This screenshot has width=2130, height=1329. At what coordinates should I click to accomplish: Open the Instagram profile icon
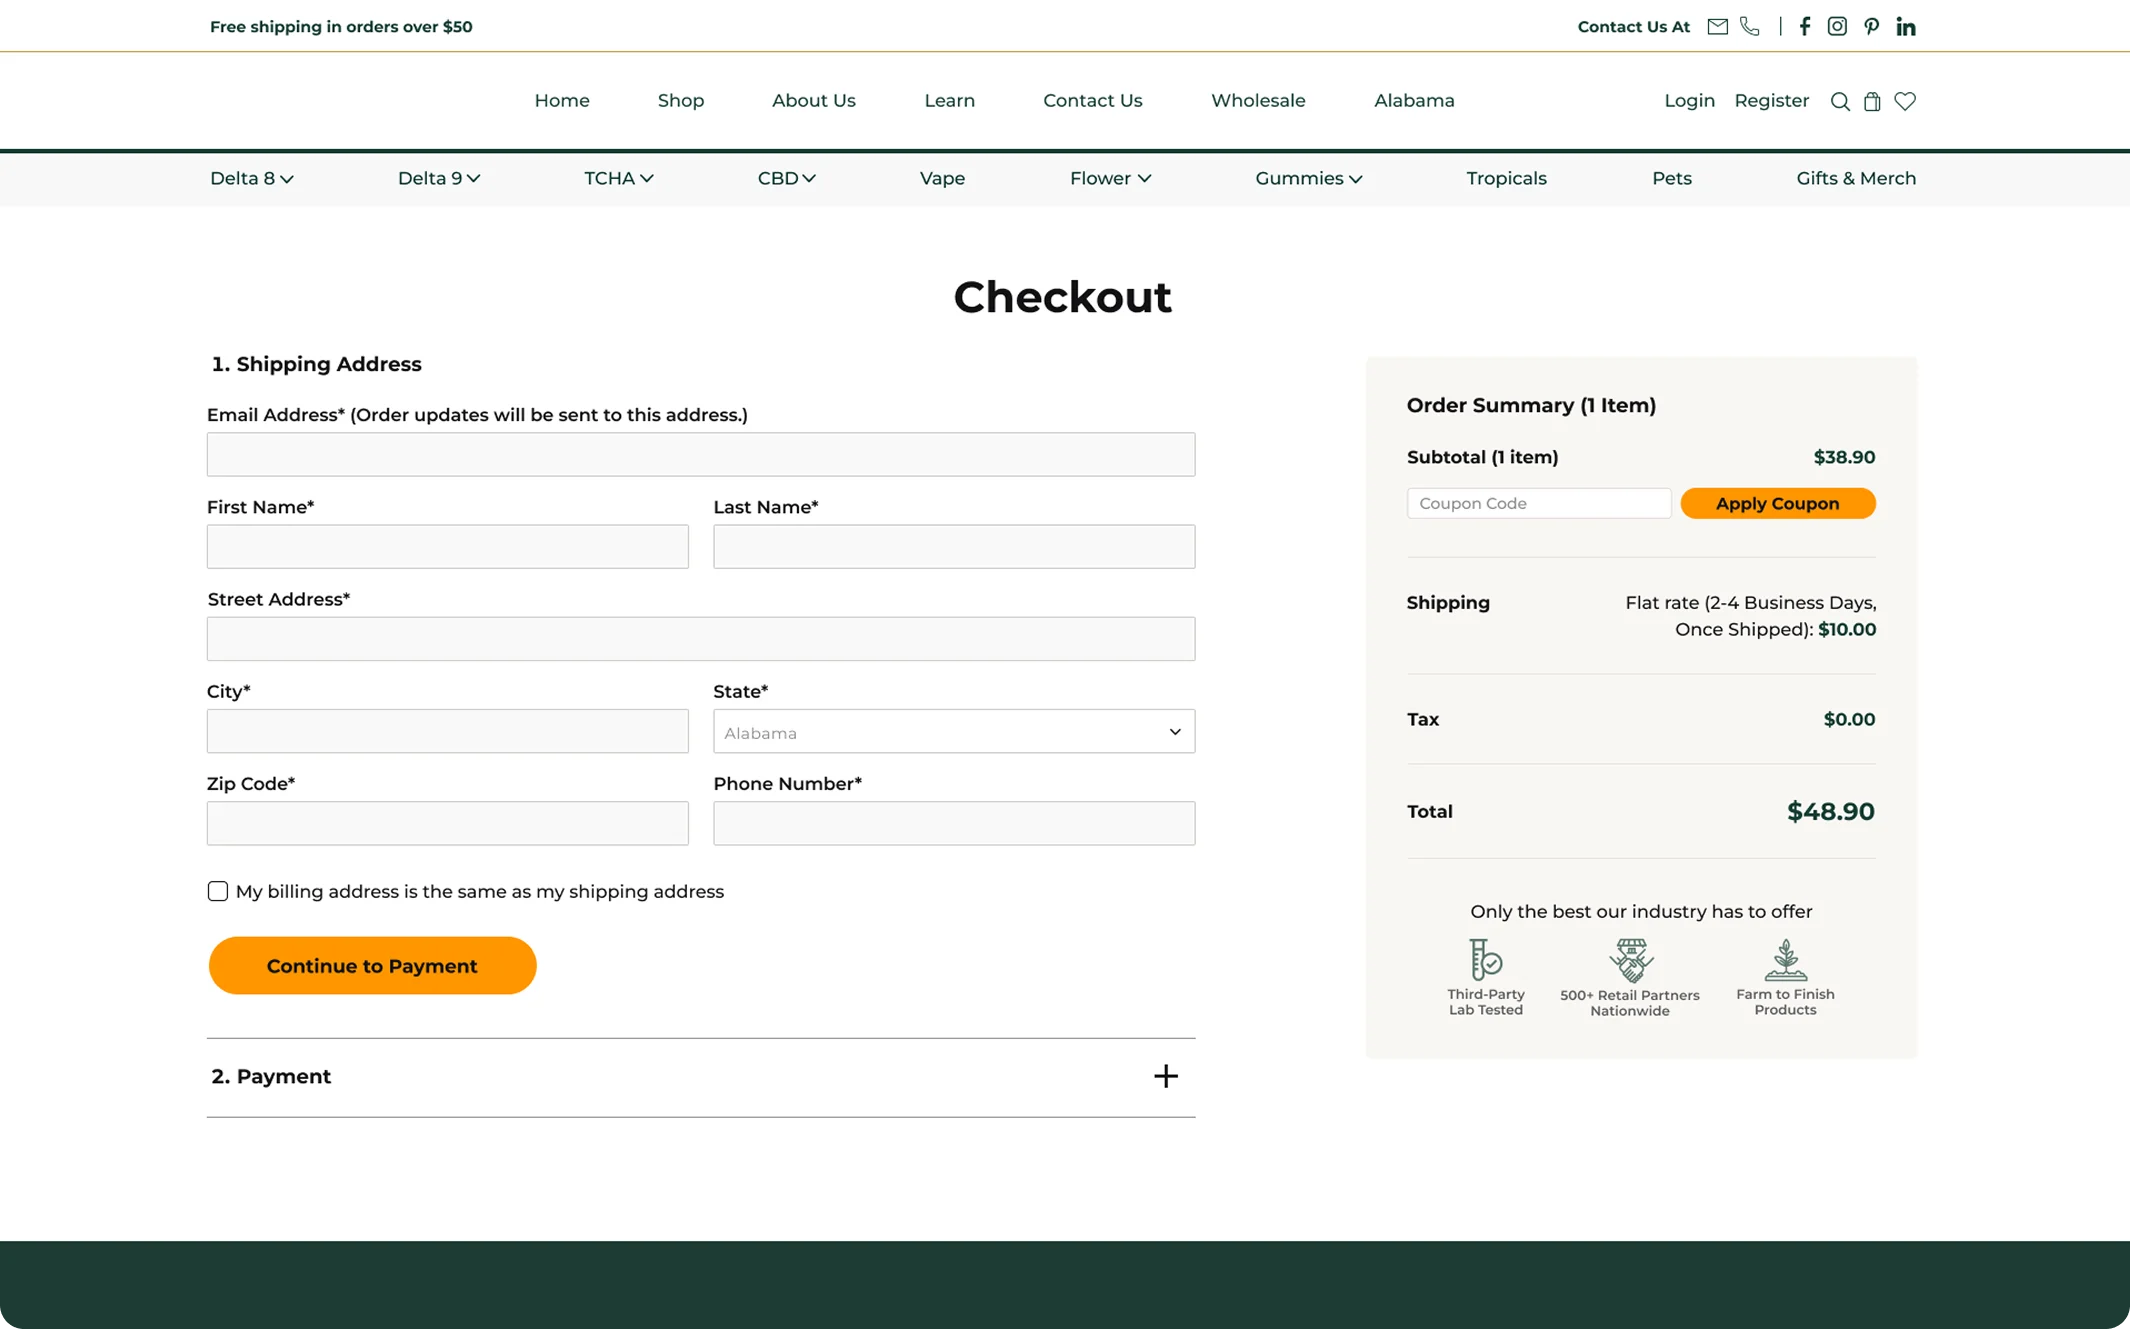pyautogui.click(x=1837, y=27)
